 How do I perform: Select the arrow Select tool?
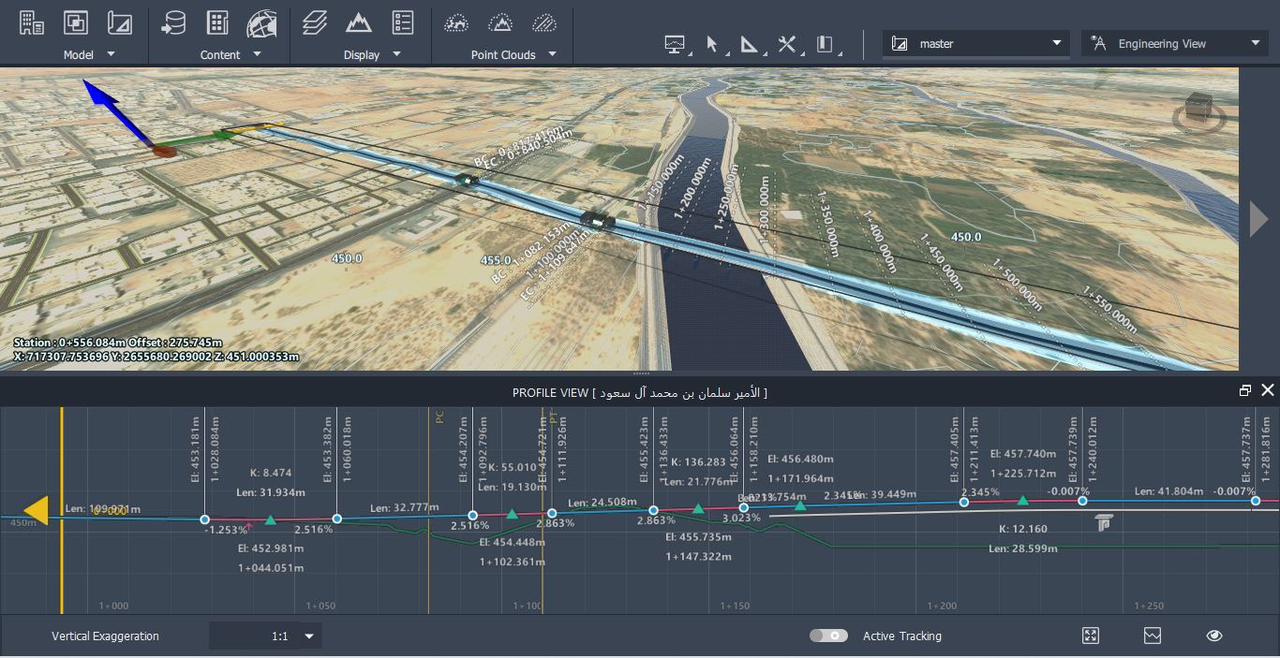[711, 44]
